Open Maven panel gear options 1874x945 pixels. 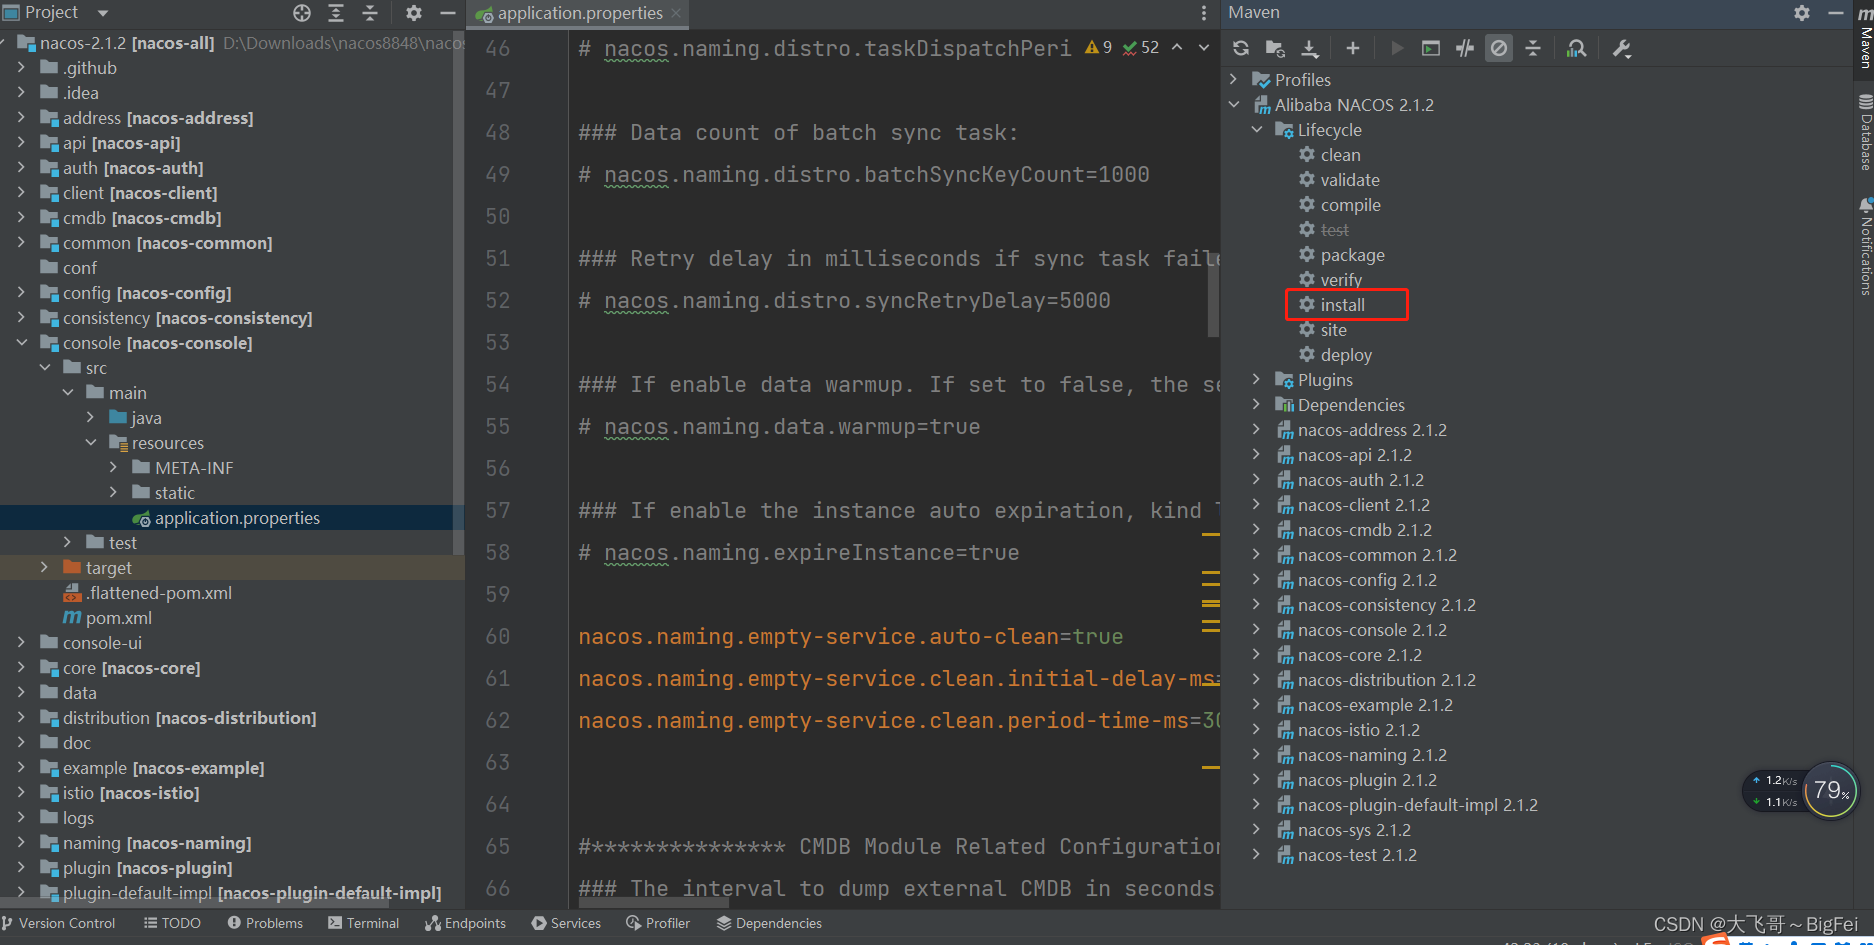coord(1801,13)
